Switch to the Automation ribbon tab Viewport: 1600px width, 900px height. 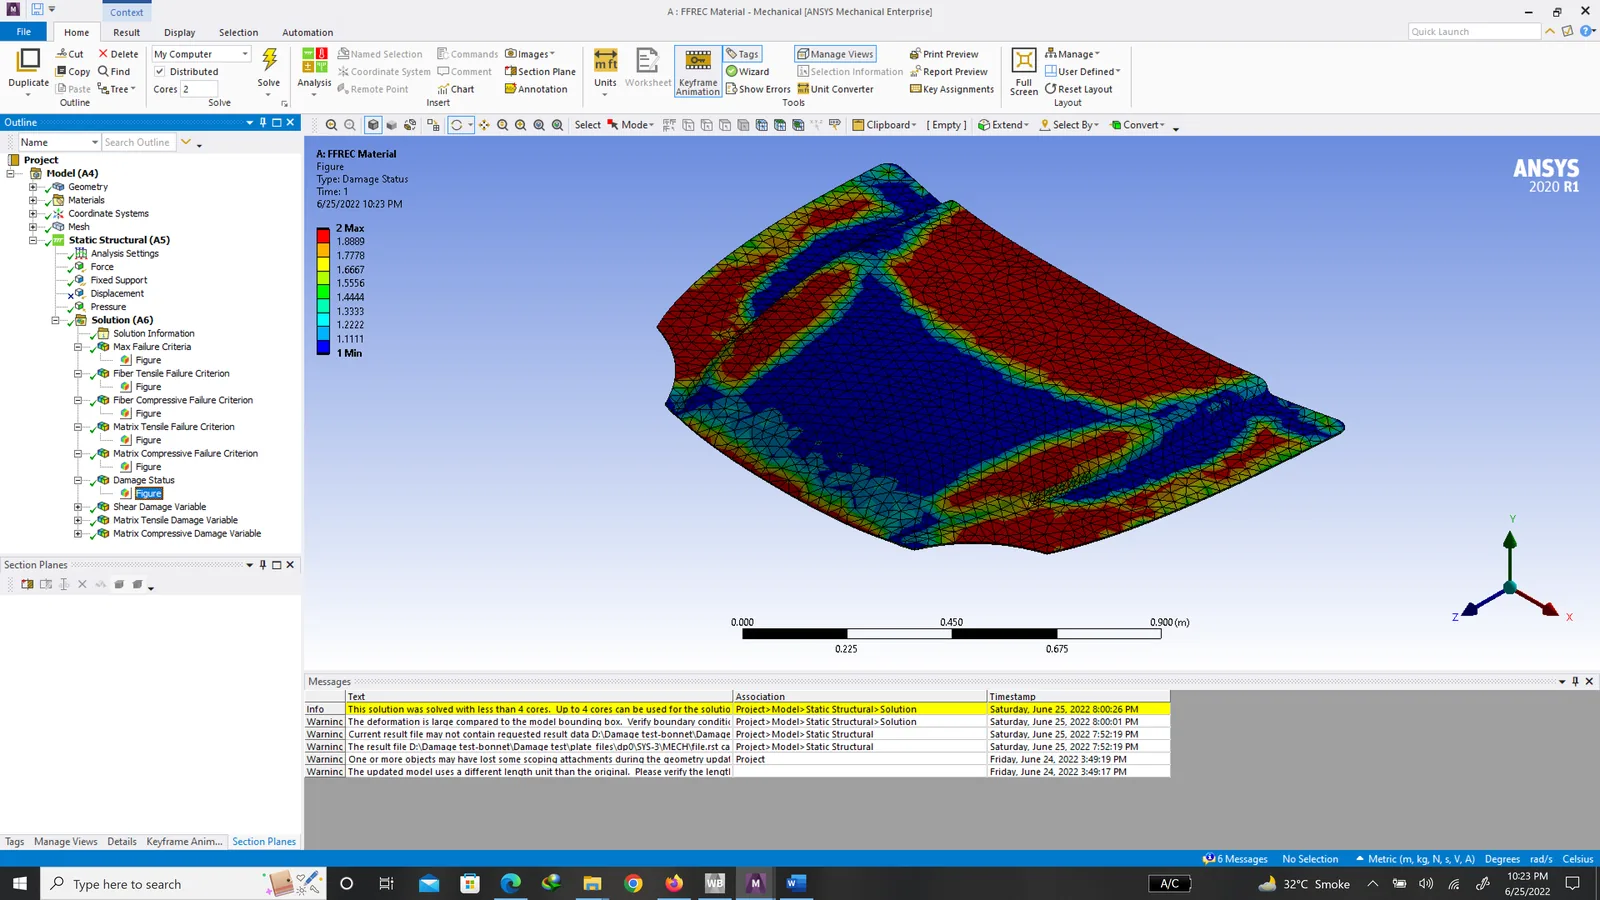(308, 32)
